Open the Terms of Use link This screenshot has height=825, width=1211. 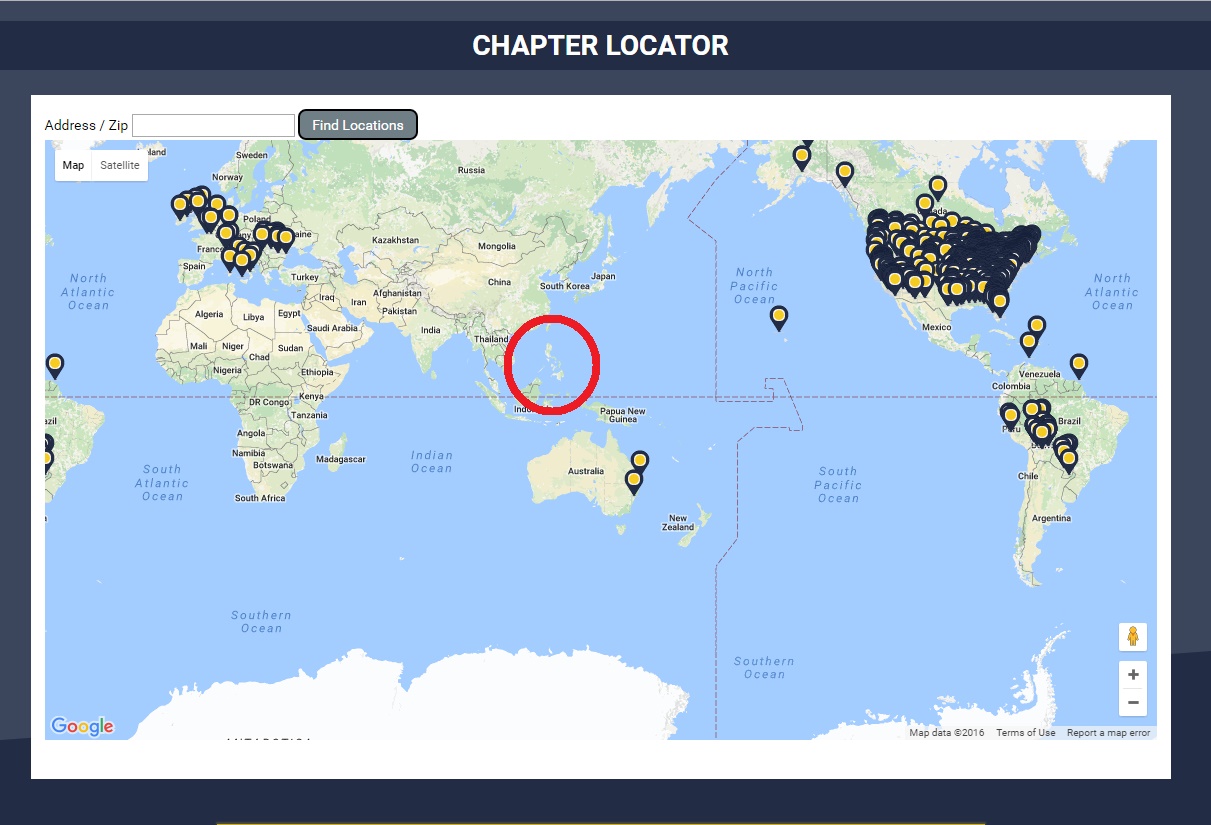click(1025, 733)
